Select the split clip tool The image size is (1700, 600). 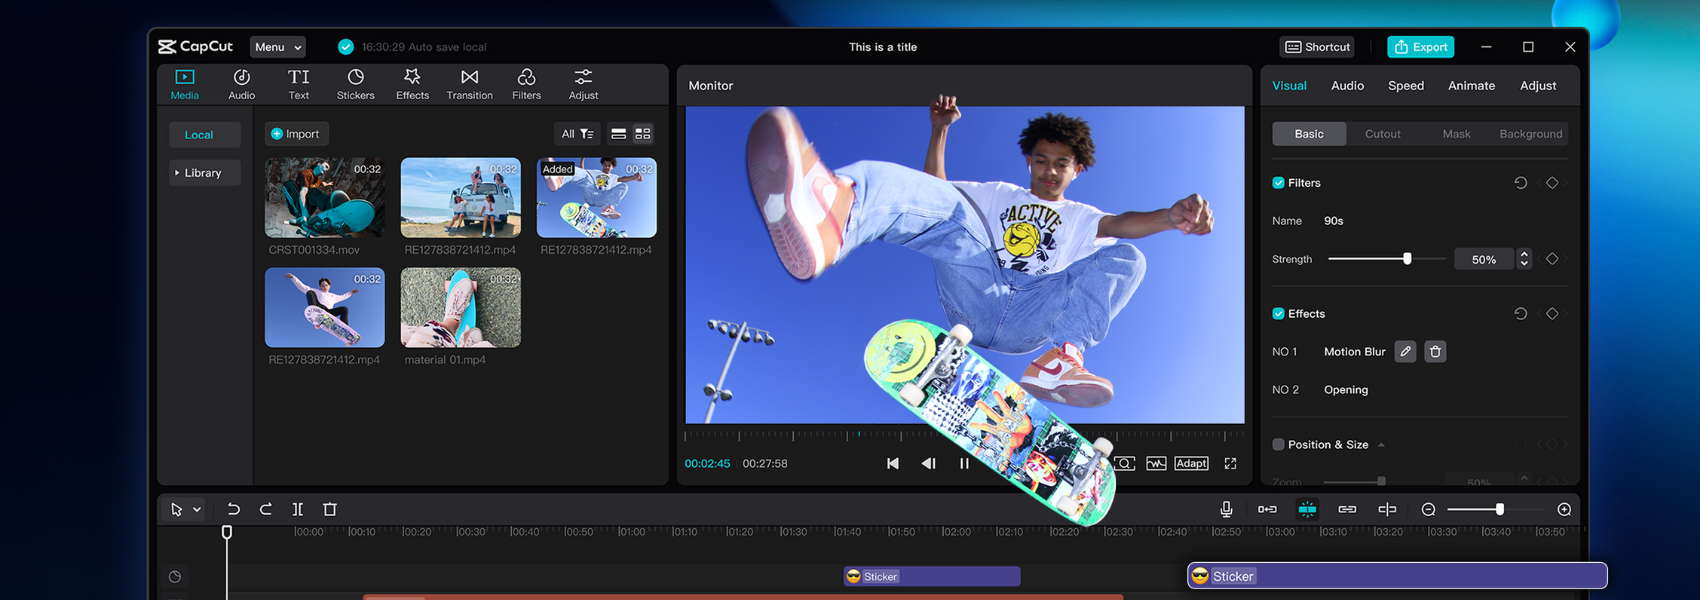click(x=297, y=509)
